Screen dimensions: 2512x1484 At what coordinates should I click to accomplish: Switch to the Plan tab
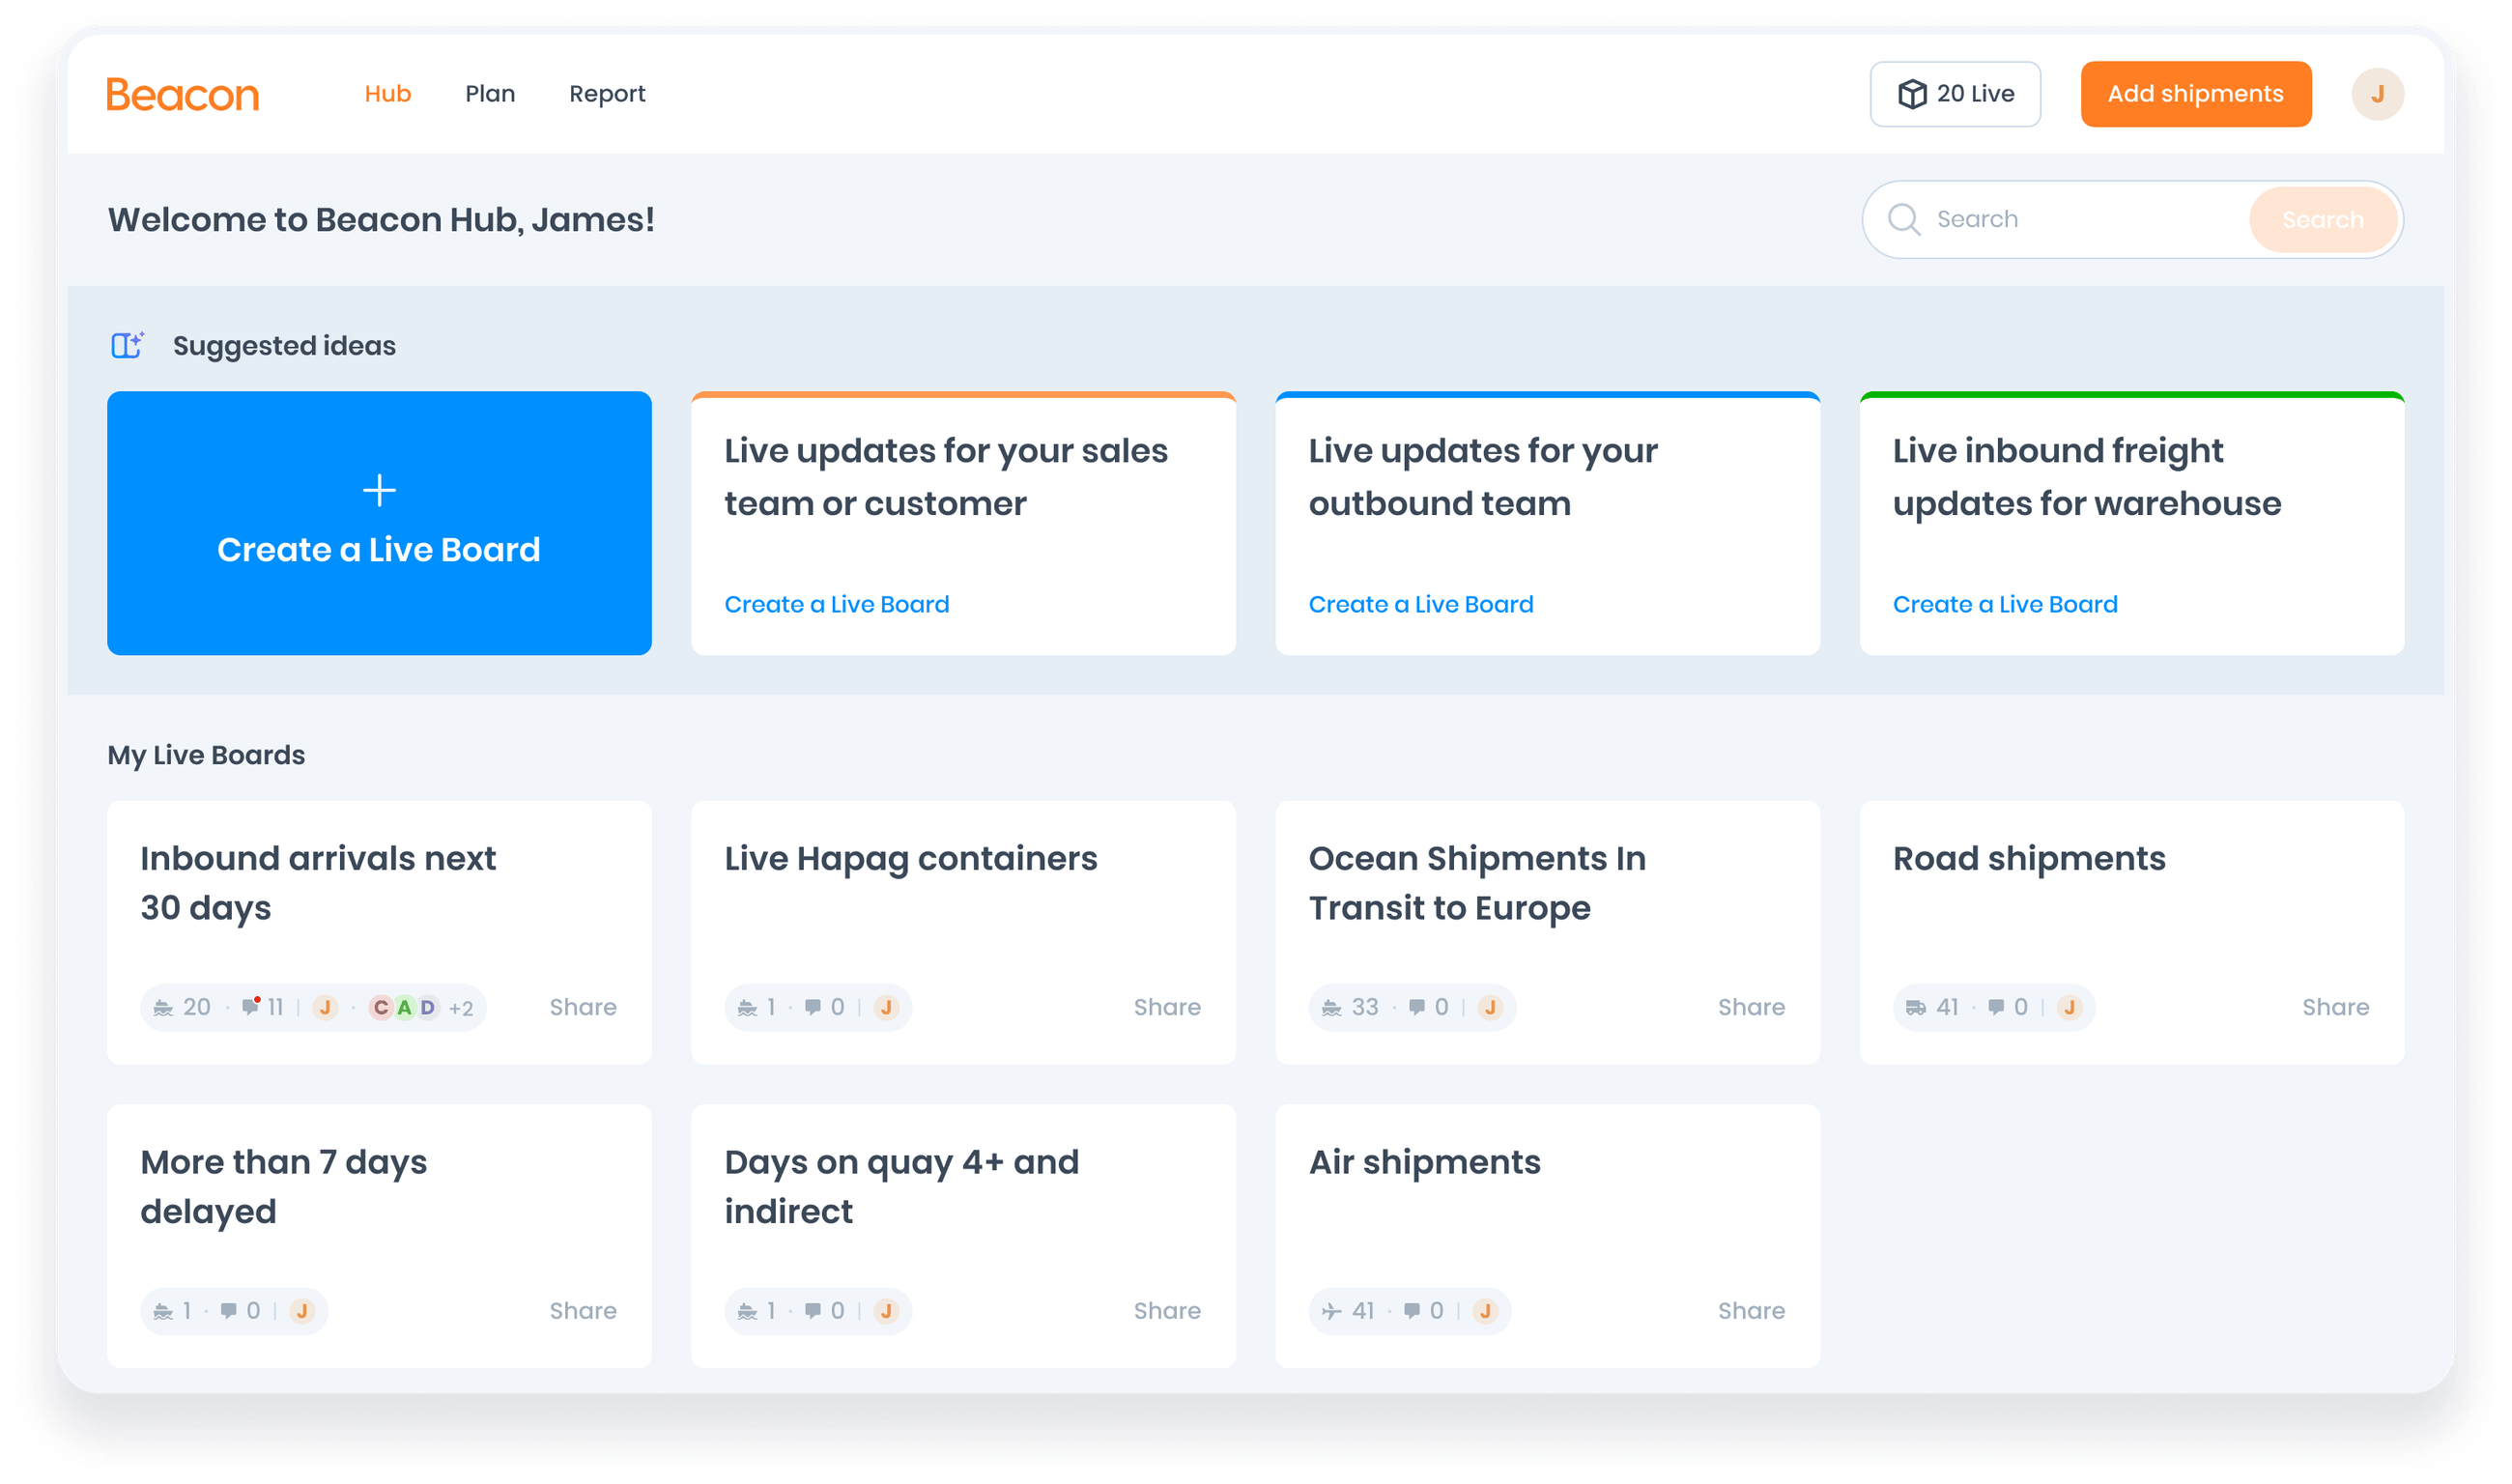click(489, 93)
